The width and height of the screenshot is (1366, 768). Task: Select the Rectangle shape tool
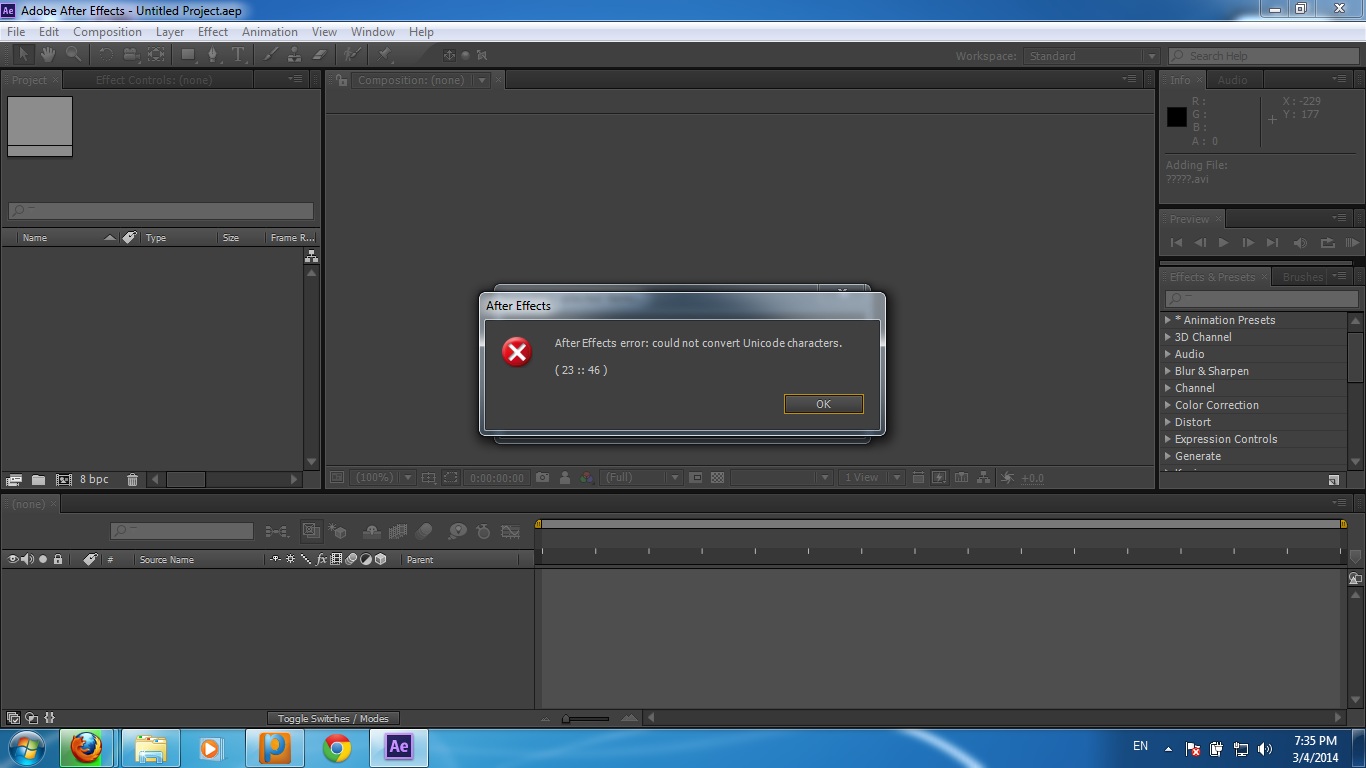[x=188, y=55]
